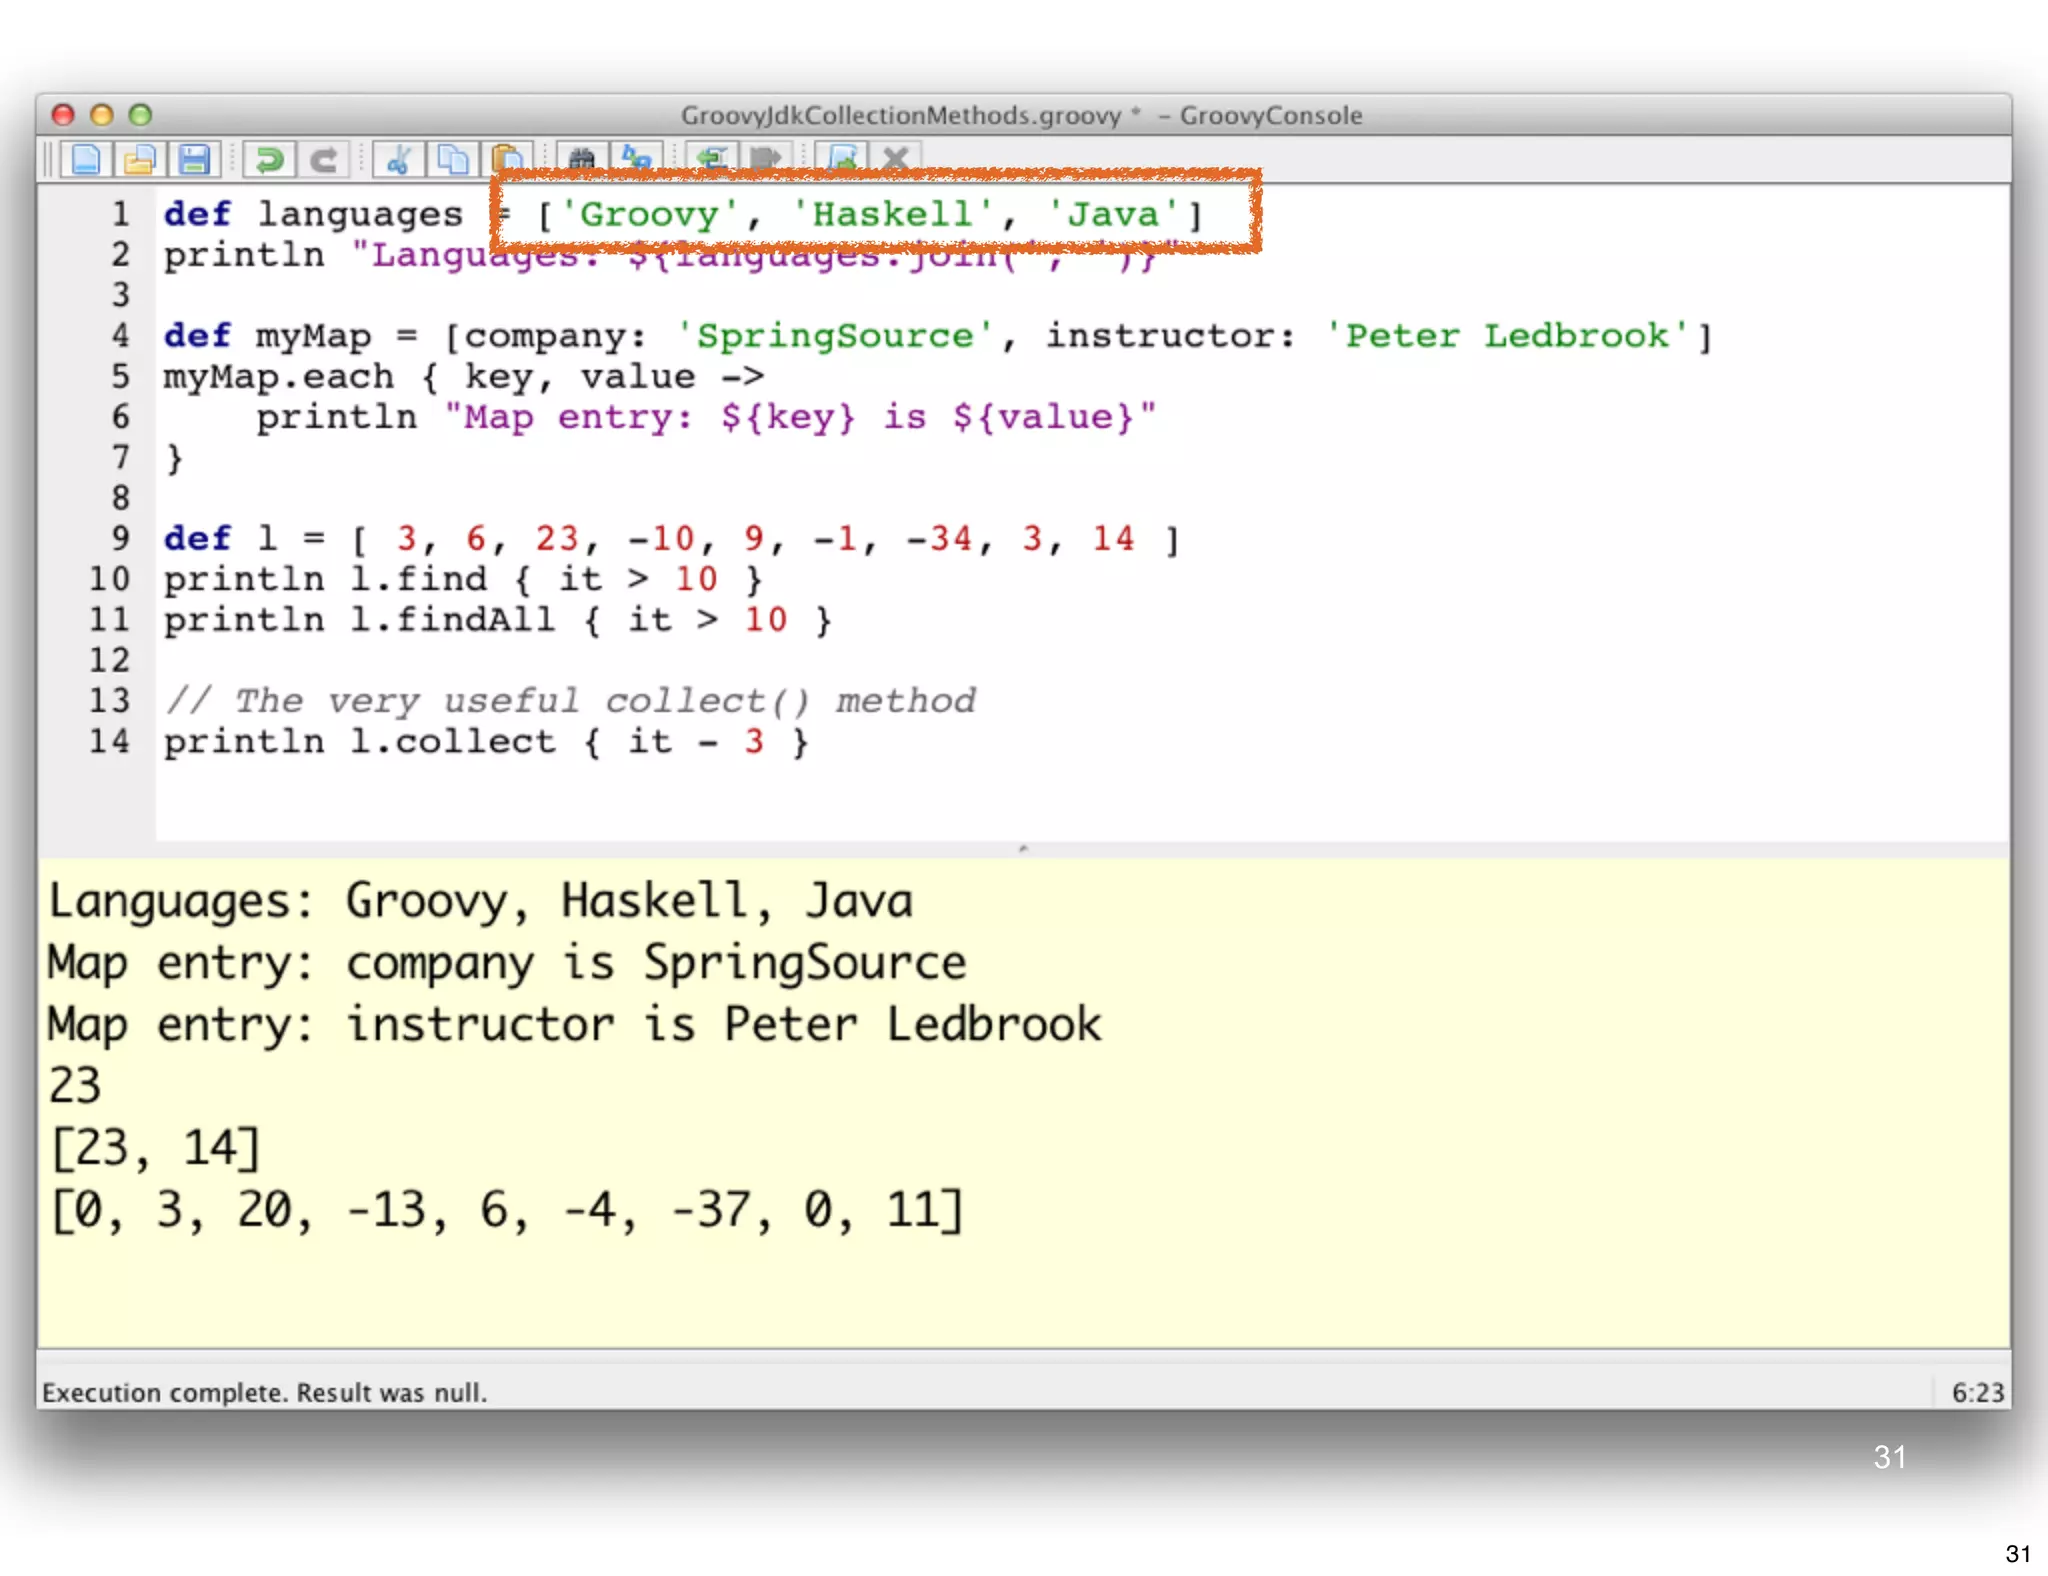Click the gray Redo arrow

pyautogui.click(x=323, y=159)
